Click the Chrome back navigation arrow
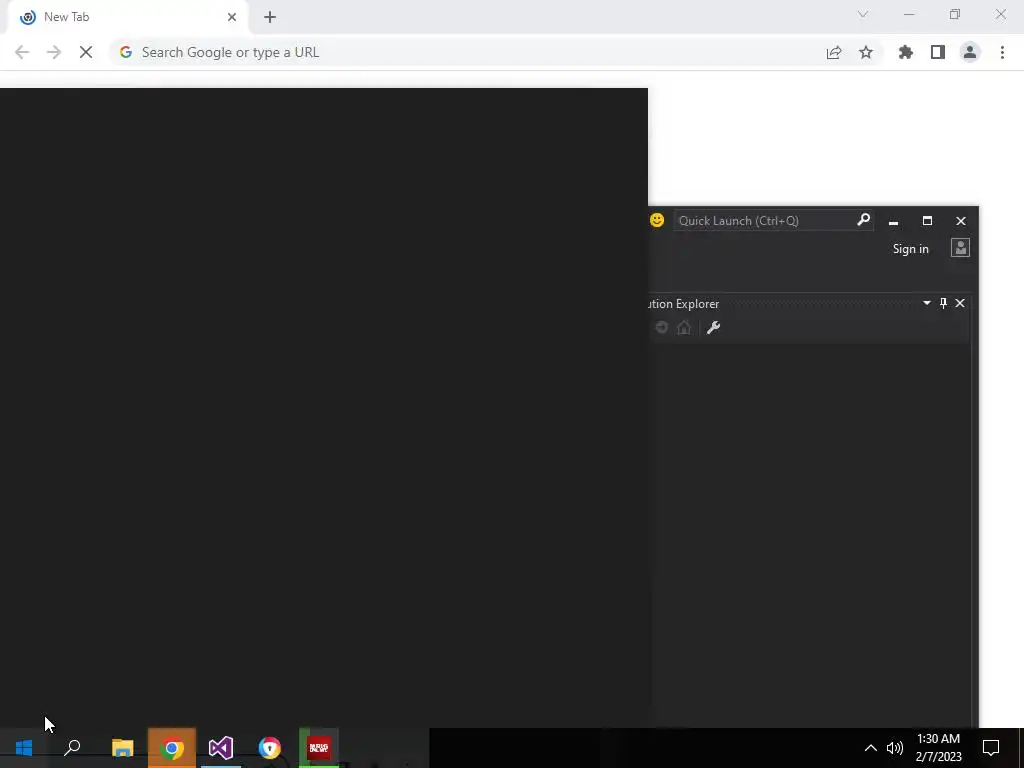This screenshot has height=768, width=1024. tap(22, 52)
